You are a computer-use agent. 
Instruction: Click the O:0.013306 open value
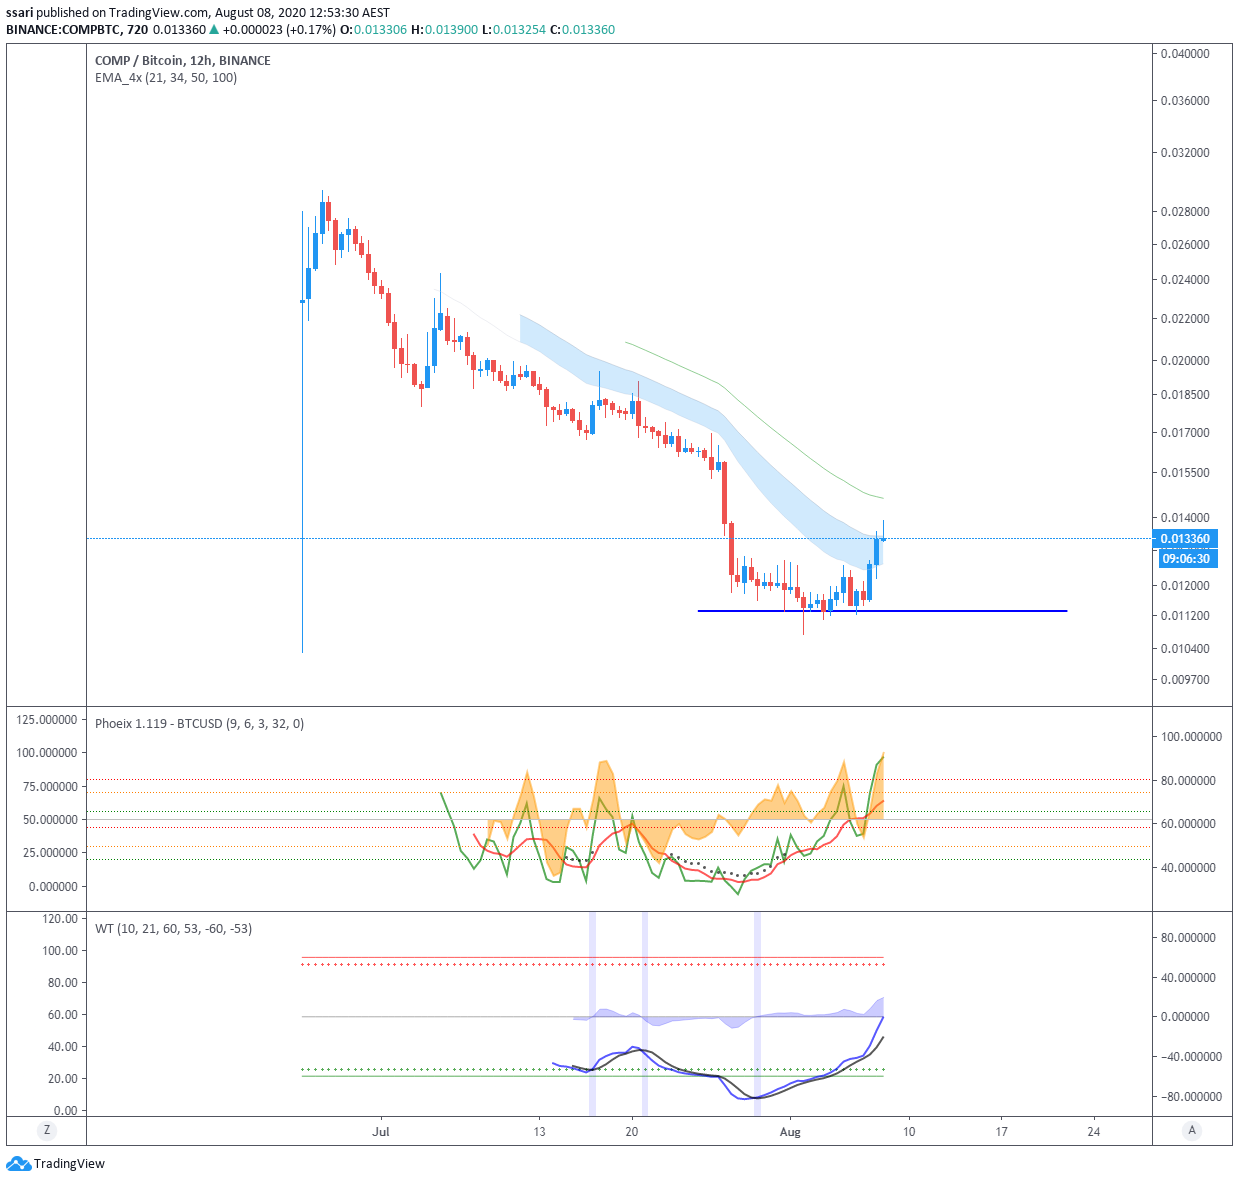coord(374,29)
